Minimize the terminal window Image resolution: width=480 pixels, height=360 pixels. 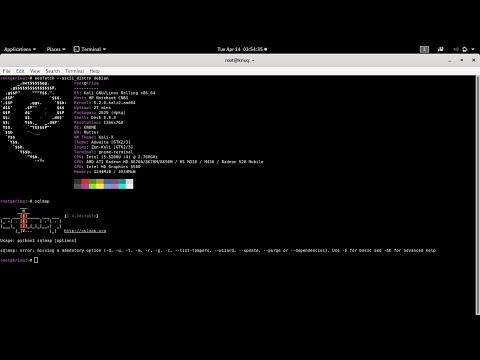point(450,60)
